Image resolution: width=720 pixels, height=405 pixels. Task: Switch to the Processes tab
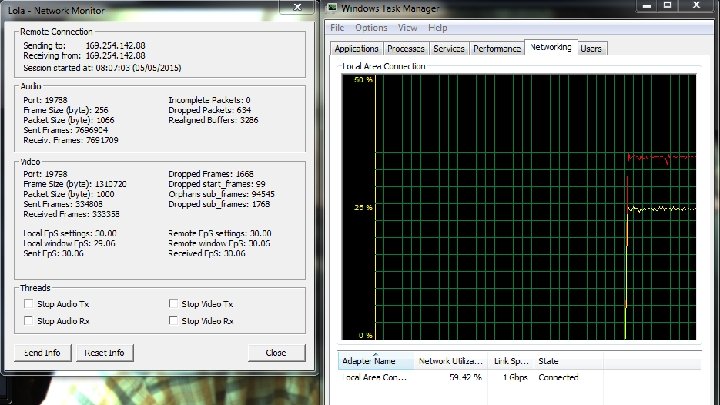(405, 49)
